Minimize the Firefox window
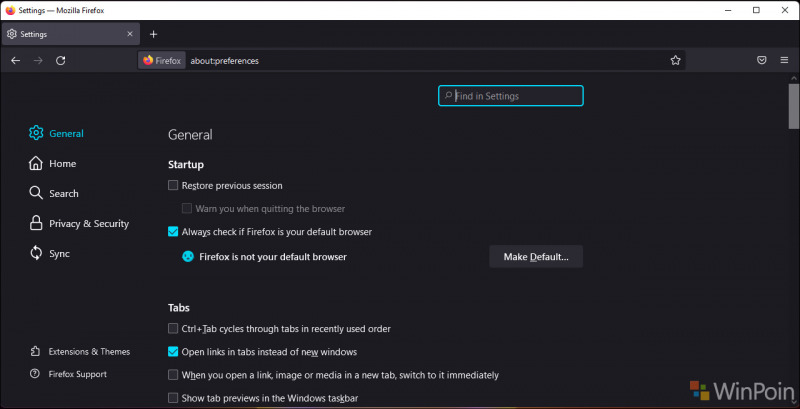The height and width of the screenshot is (409, 800). click(x=729, y=10)
